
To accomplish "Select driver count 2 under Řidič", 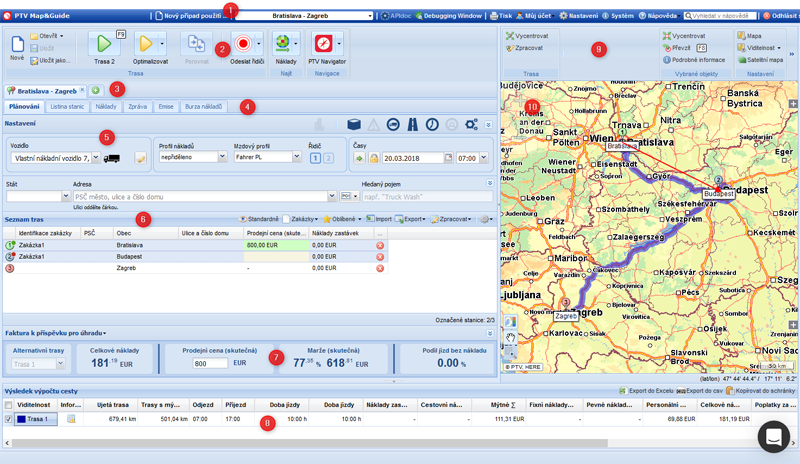I will 328,158.
